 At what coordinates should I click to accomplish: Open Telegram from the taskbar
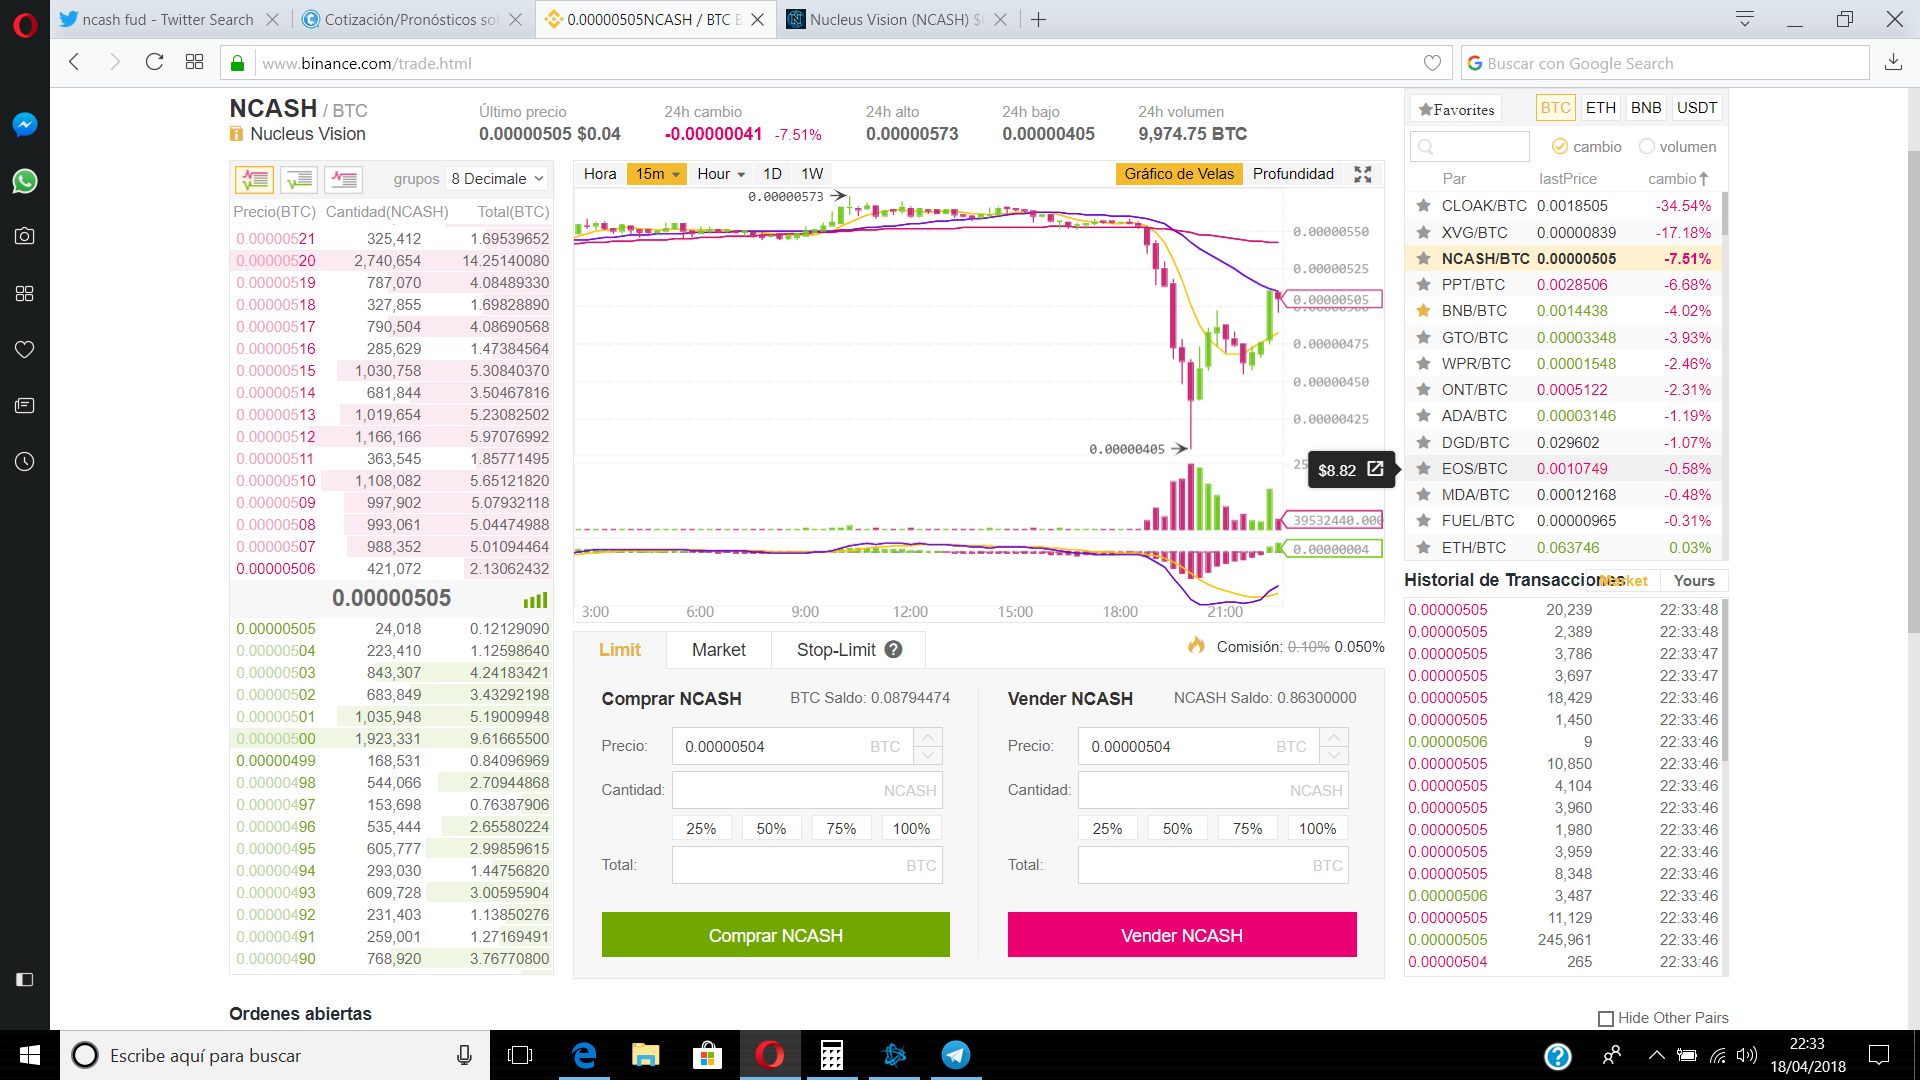pos(955,1055)
